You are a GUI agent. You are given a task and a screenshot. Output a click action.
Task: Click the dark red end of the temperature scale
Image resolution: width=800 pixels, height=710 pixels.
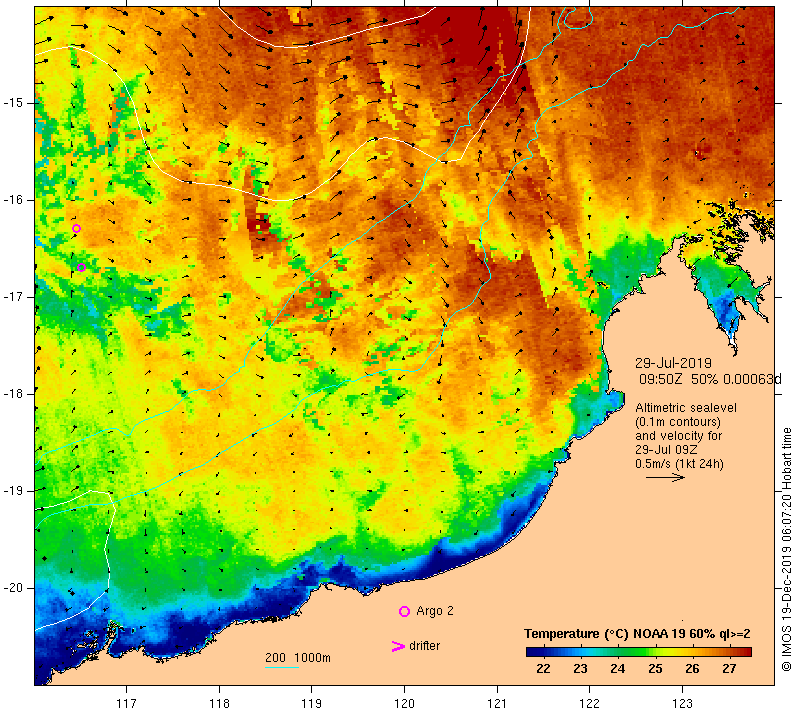coord(747,652)
